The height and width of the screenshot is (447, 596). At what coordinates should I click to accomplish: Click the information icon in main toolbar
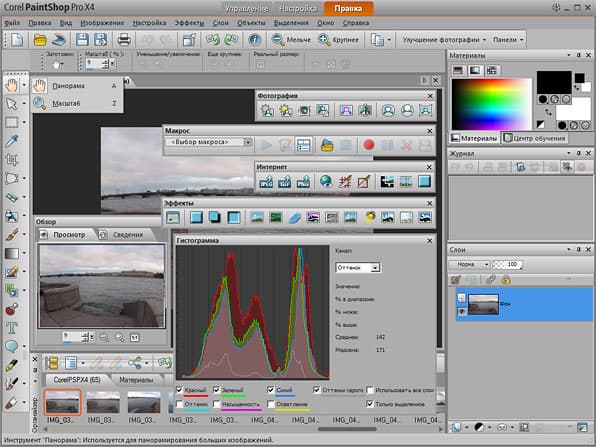click(x=254, y=40)
